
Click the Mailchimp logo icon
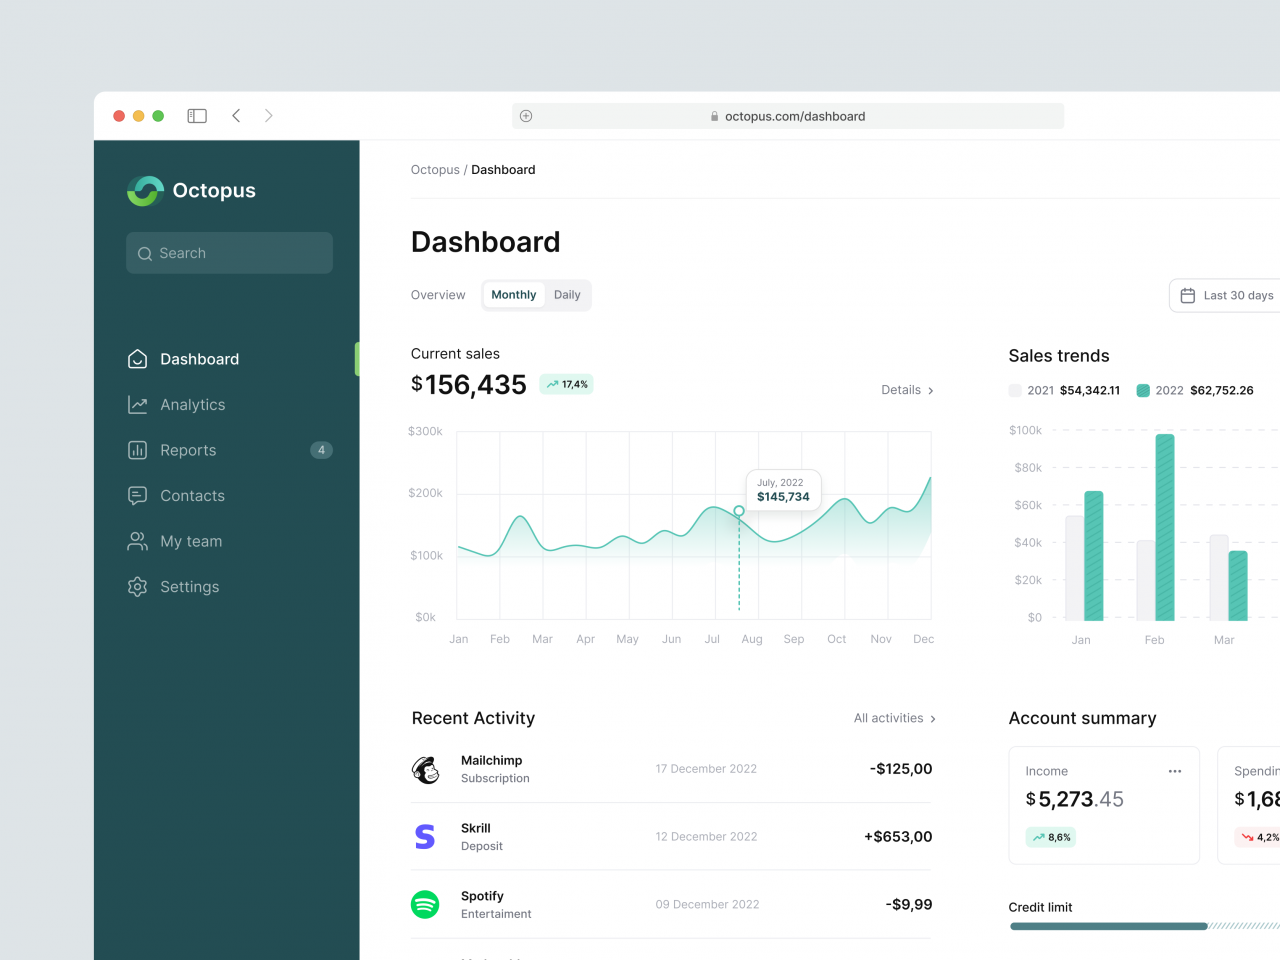click(426, 769)
